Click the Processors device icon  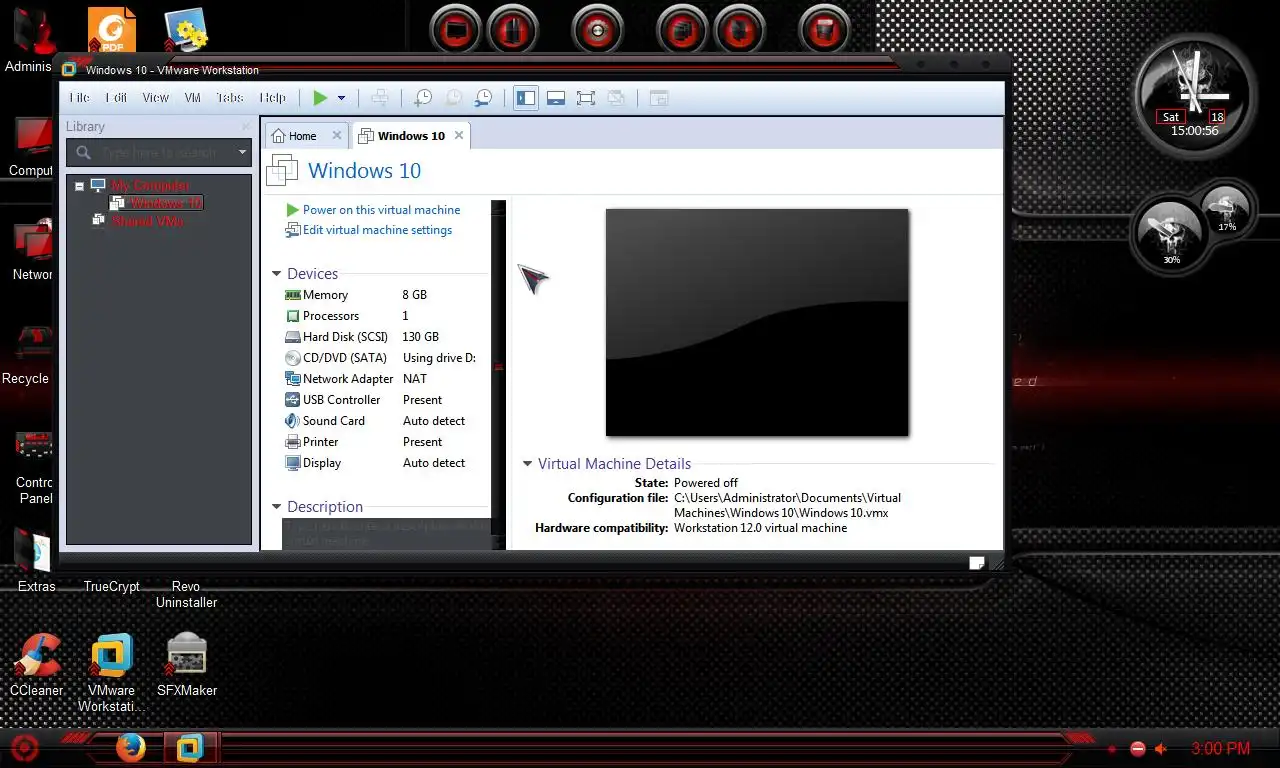293,316
